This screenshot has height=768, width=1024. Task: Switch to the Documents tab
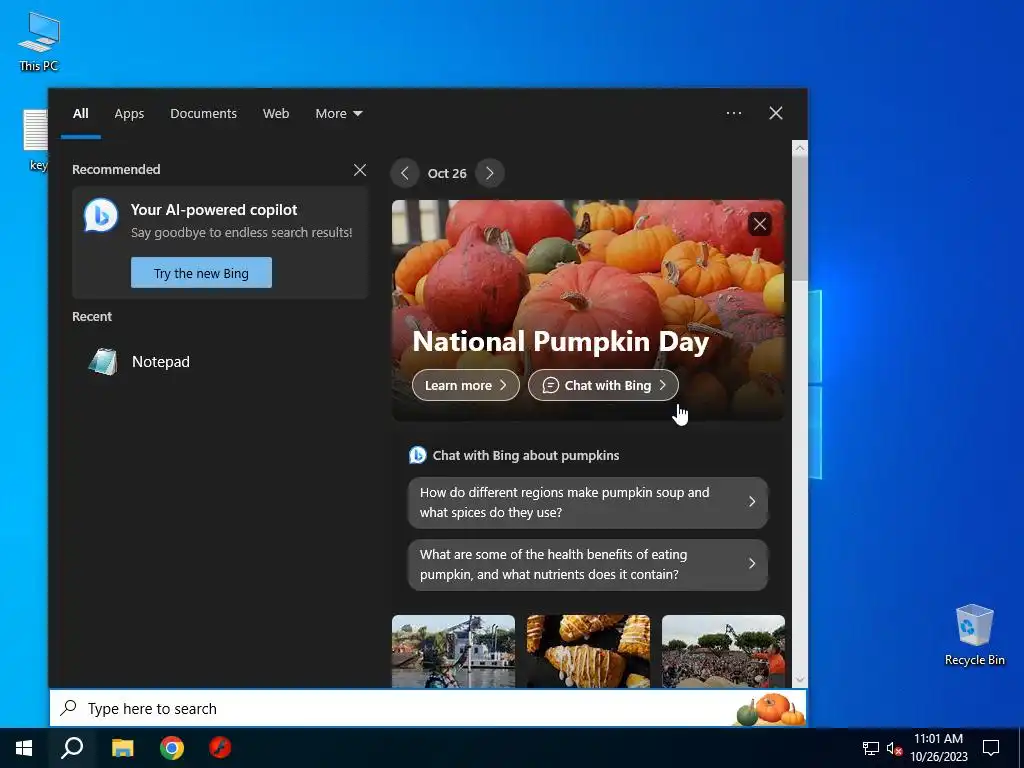(203, 114)
